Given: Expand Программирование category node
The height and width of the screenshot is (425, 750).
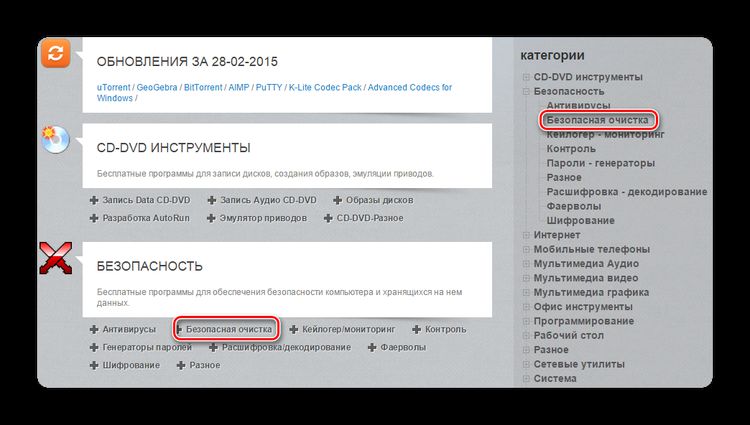Looking at the screenshot, I should tap(526, 321).
